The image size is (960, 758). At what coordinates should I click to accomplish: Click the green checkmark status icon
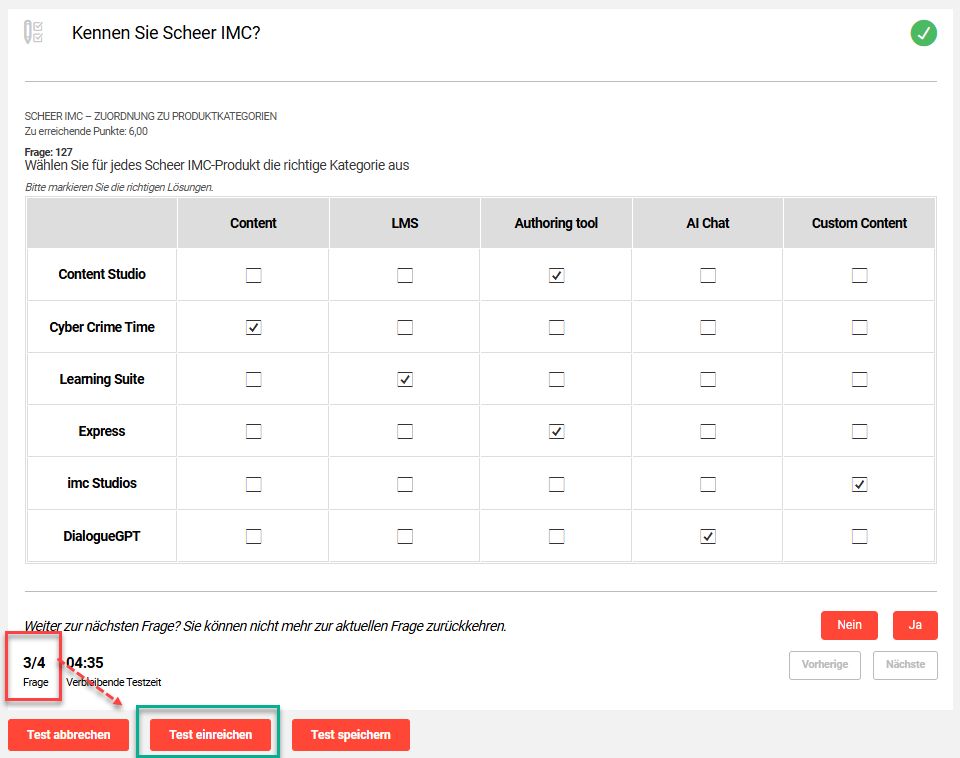923,33
